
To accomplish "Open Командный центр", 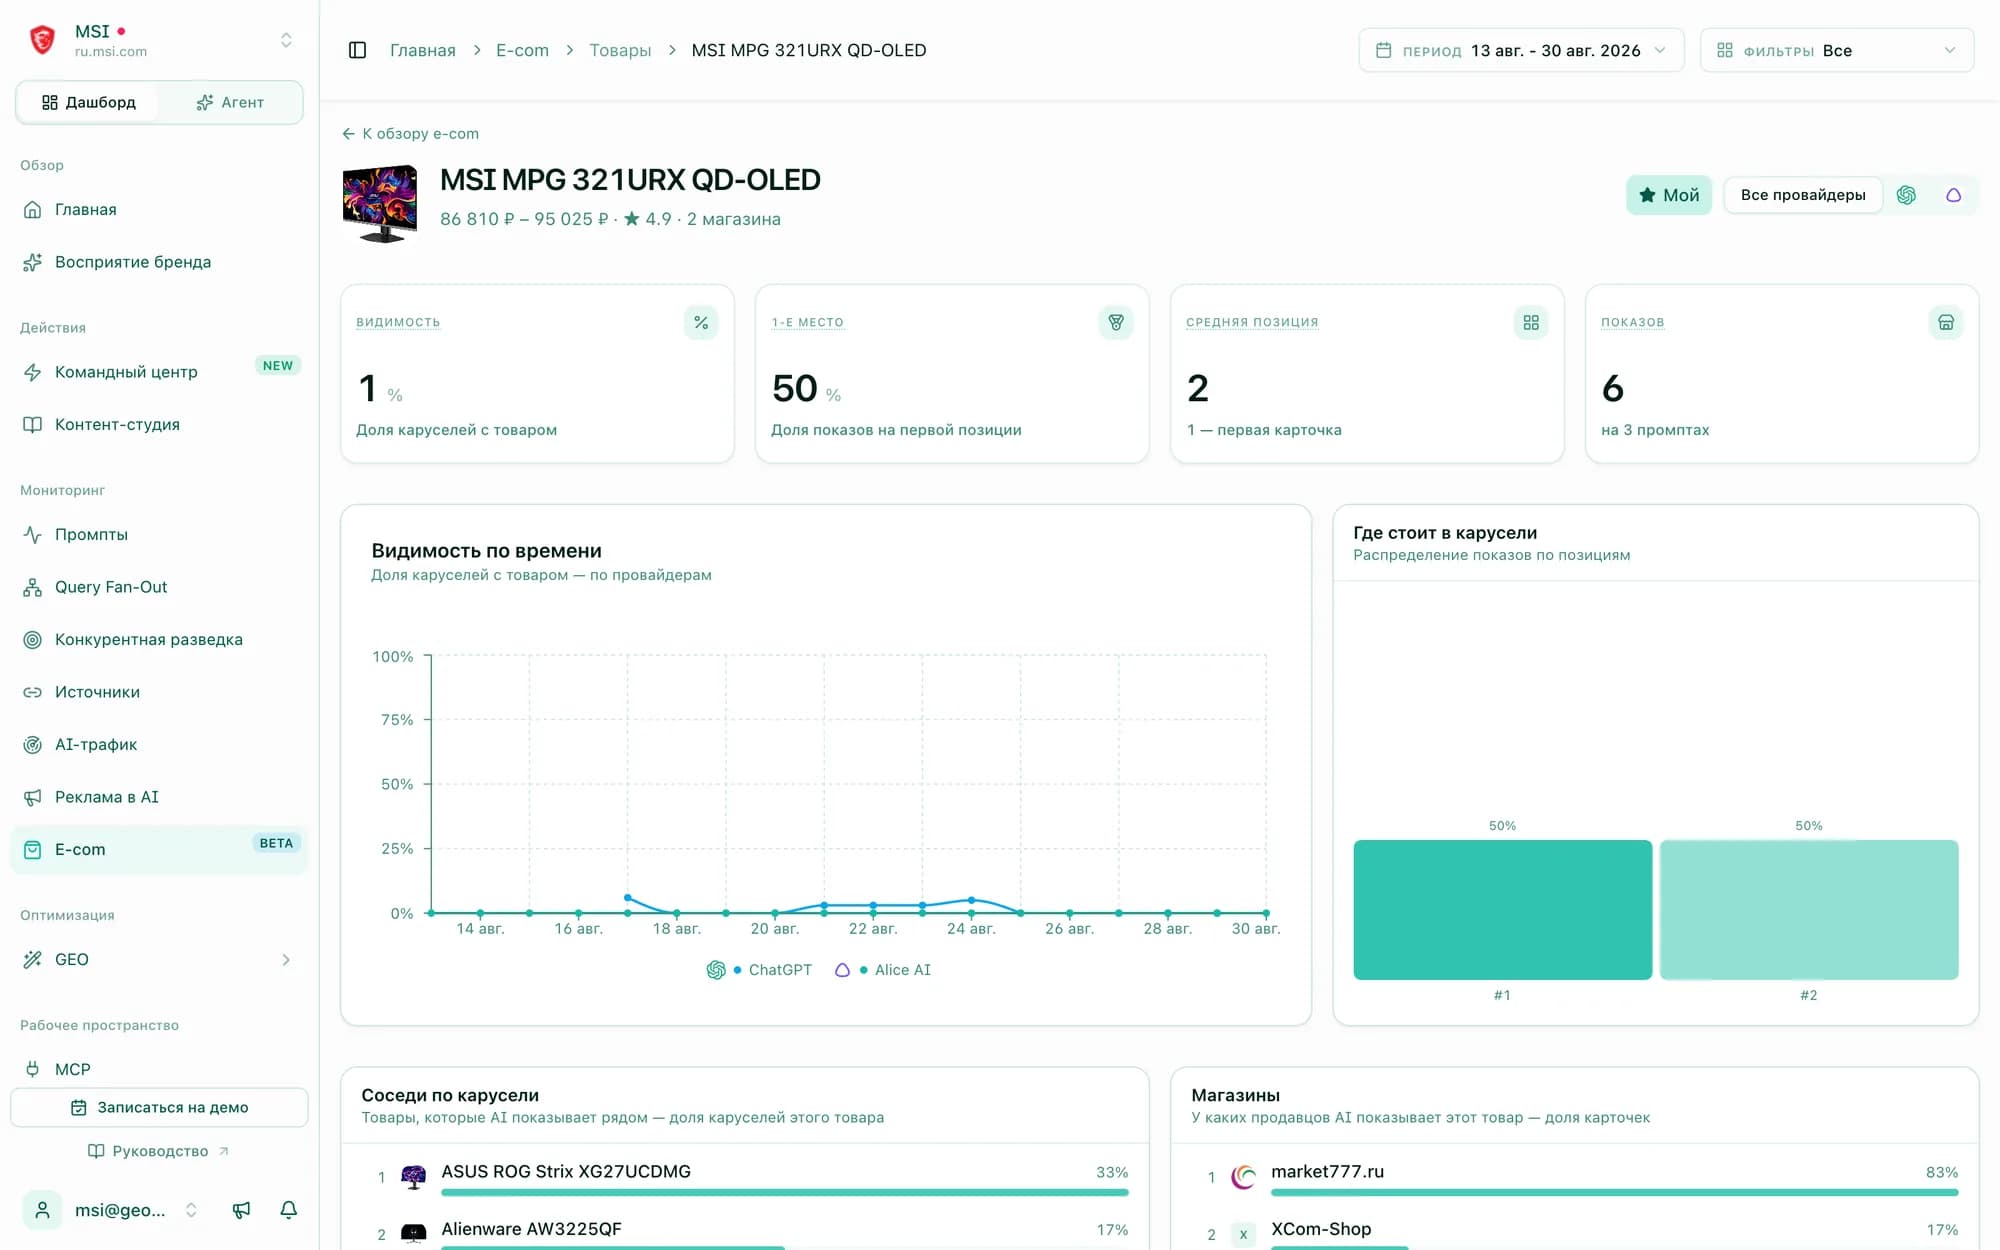I will tap(160, 372).
